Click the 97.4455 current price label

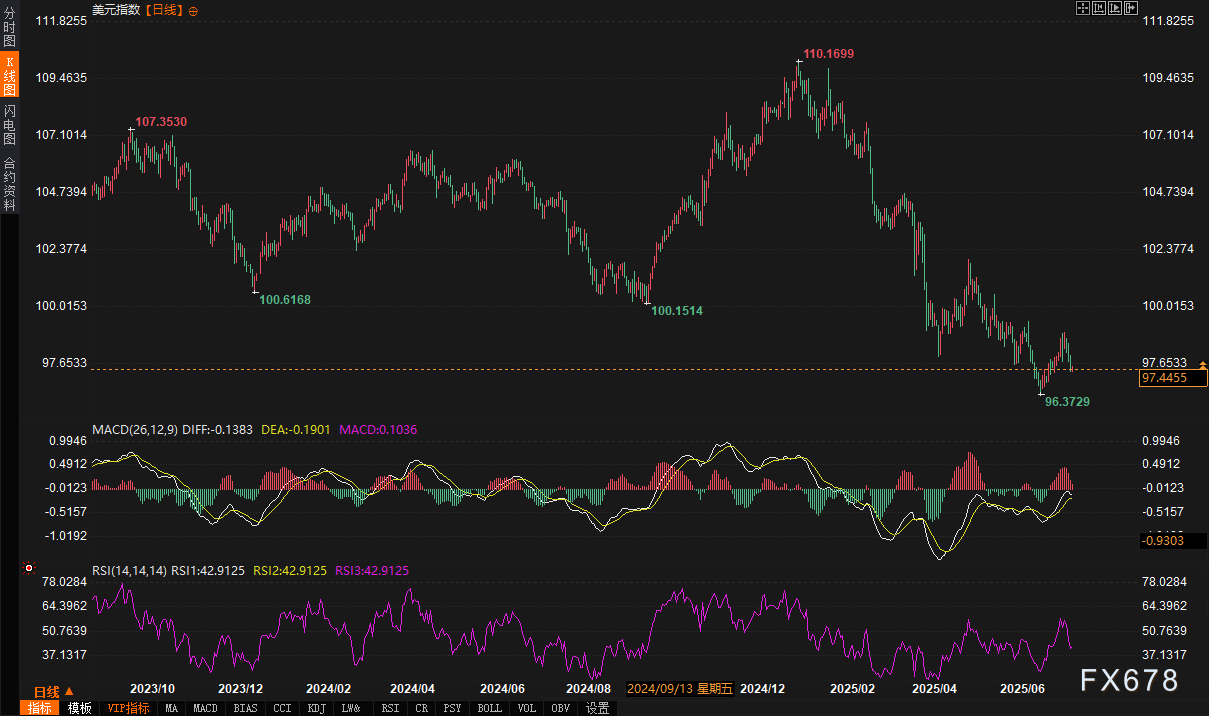click(1173, 378)
